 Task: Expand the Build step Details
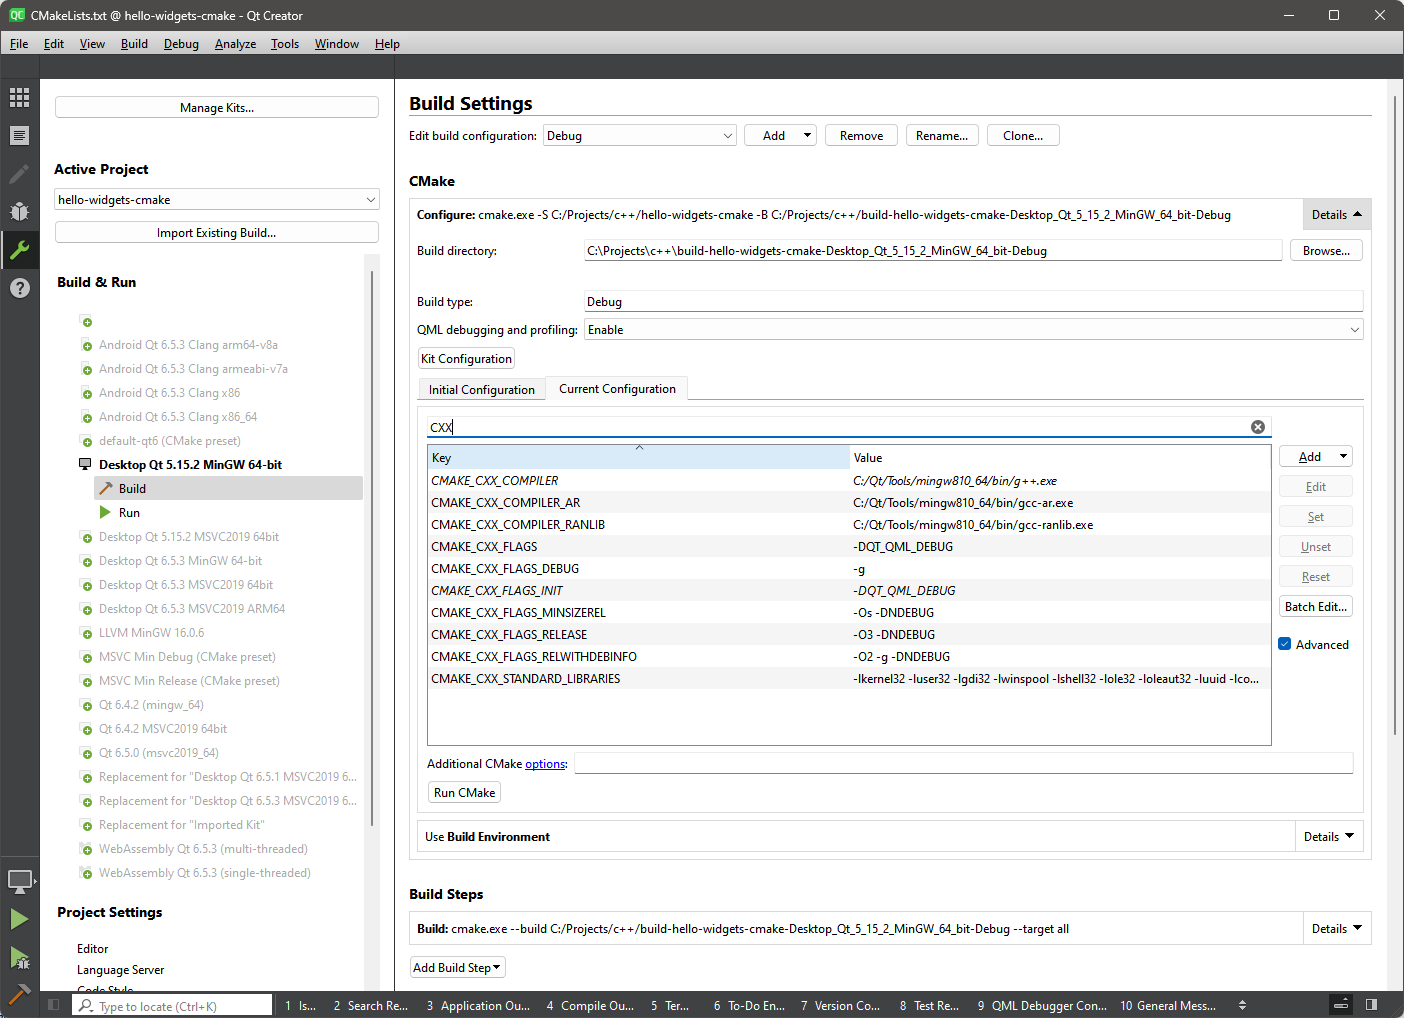(1336, 928)
